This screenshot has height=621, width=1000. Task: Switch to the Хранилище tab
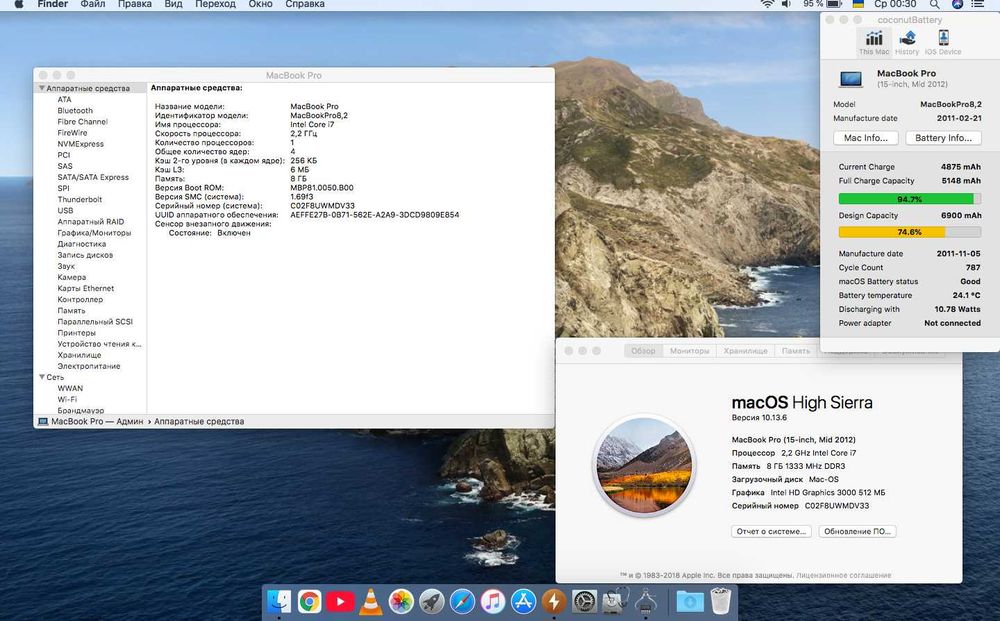[x=746, y=351]
